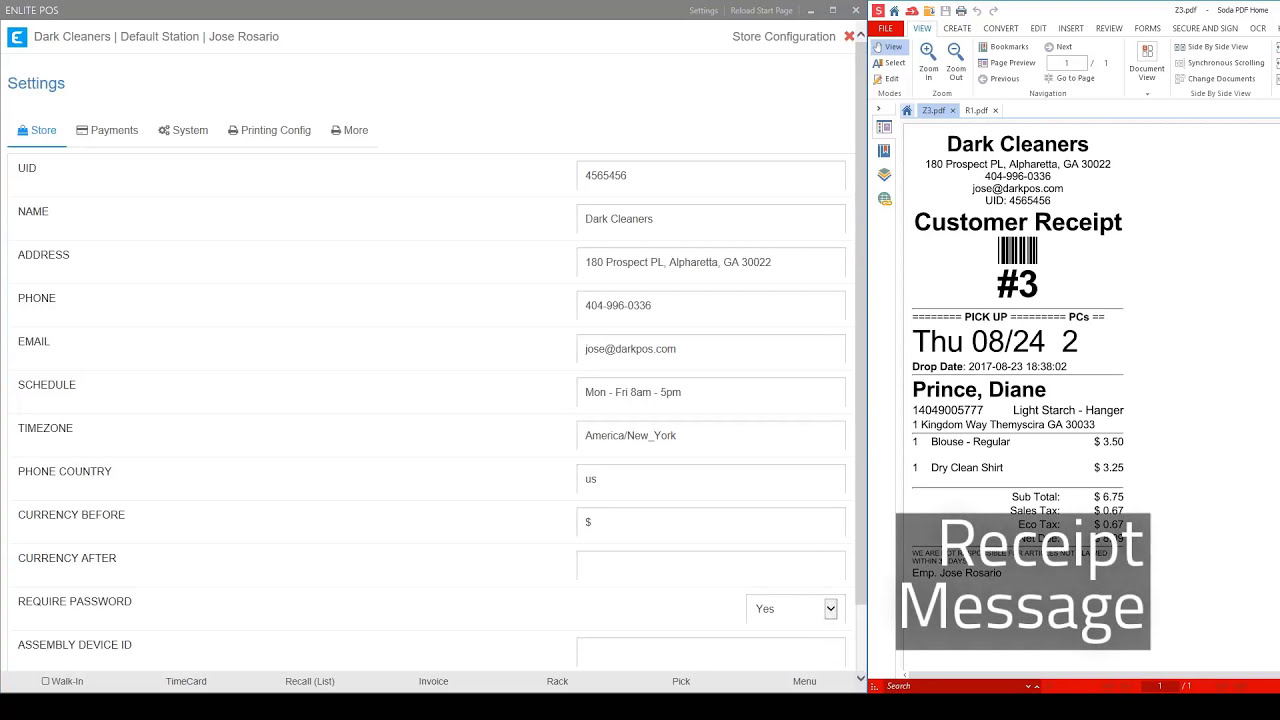This screenshot has width=1280, height=720.
Task: Click the settings page scrollbar down arrow
Action: pos(860,678)
